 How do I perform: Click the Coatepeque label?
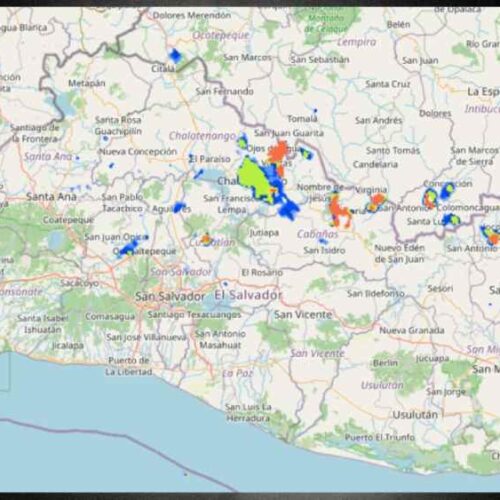pyautogui.click(x=68, y=220)
